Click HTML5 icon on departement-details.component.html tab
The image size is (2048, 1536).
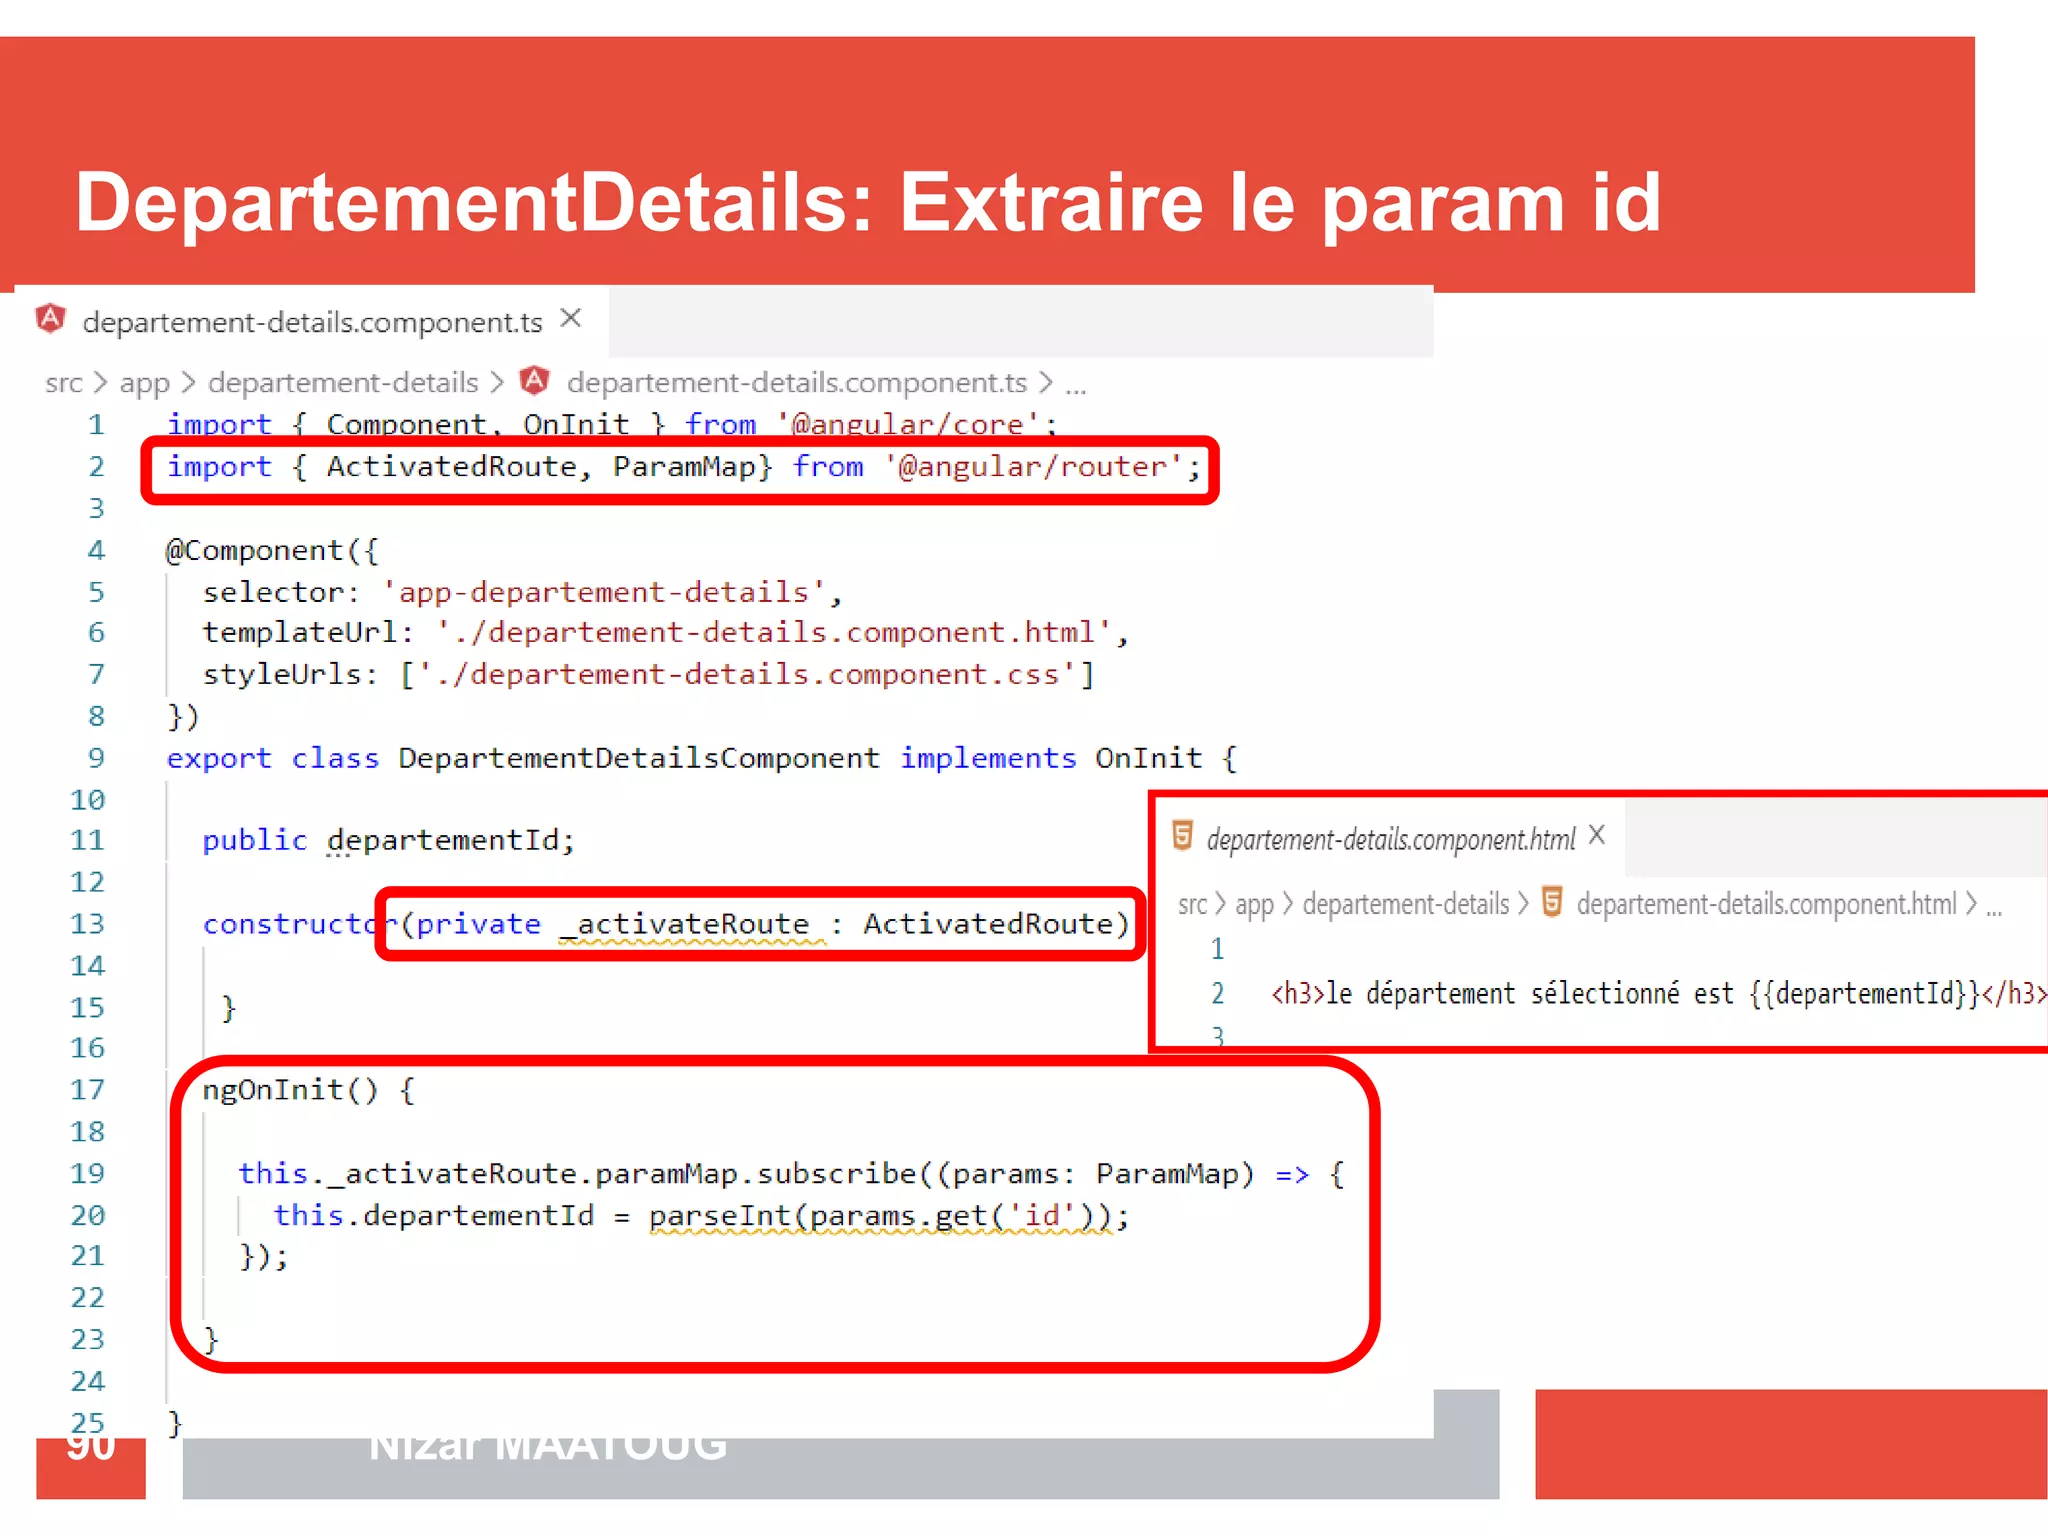pos(1182,835)
